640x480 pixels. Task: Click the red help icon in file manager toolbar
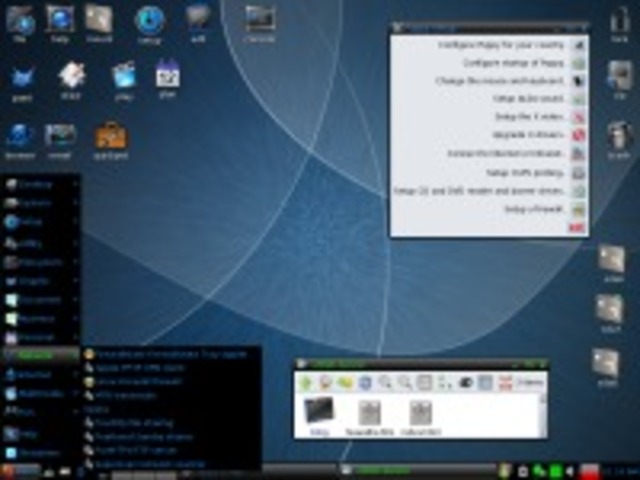pos(505,383)
